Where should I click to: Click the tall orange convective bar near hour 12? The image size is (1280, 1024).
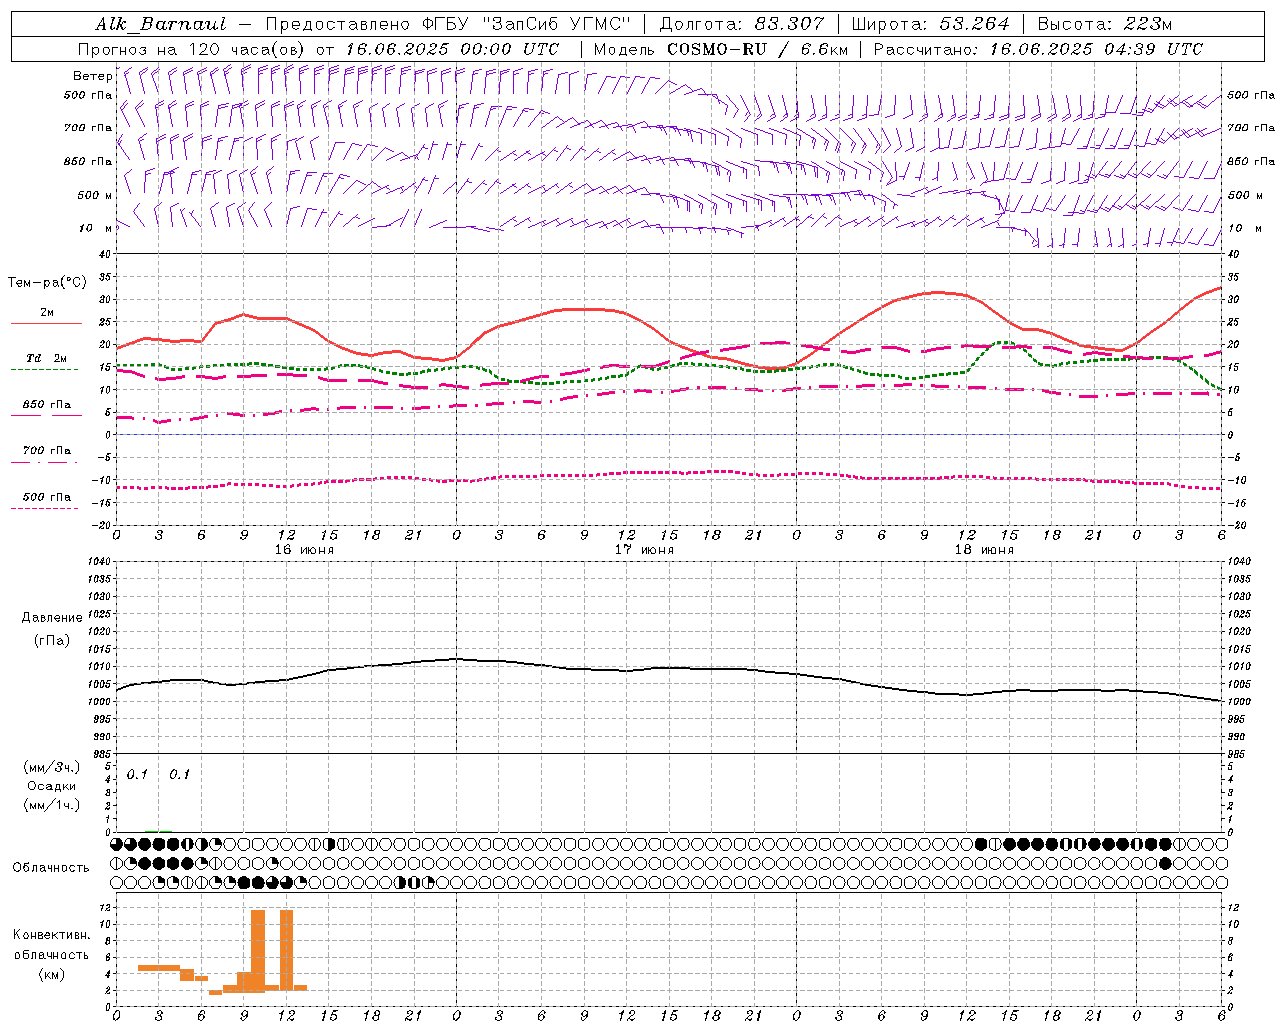tap(286, 949)
